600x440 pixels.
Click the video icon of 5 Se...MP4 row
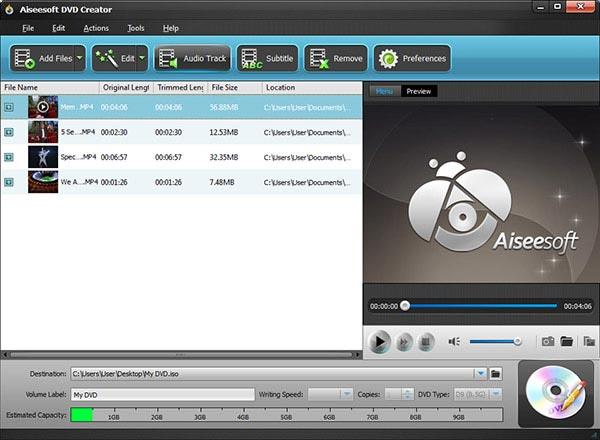point(9,132)
